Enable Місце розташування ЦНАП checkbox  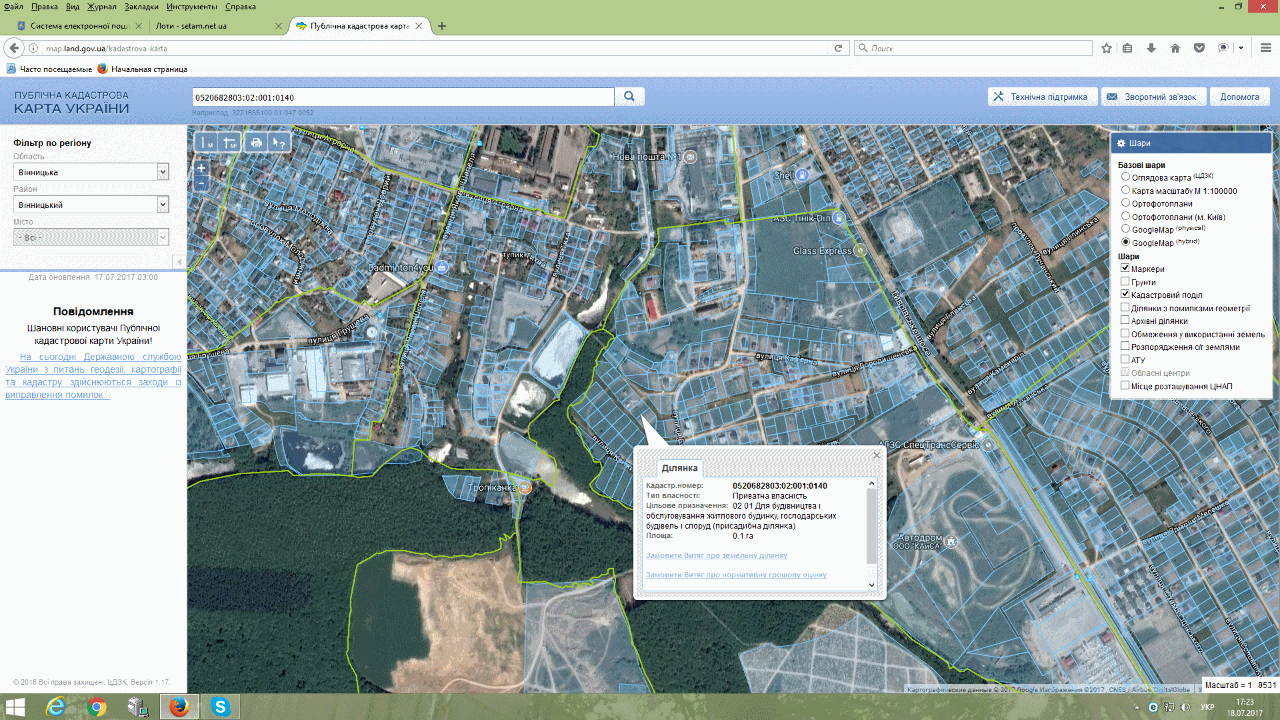(1126, 385)
